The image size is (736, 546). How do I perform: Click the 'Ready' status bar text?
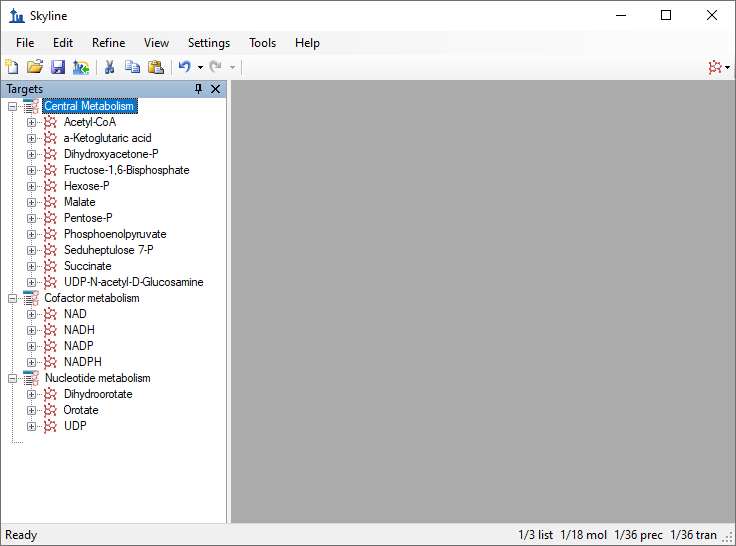pos(21,535)
